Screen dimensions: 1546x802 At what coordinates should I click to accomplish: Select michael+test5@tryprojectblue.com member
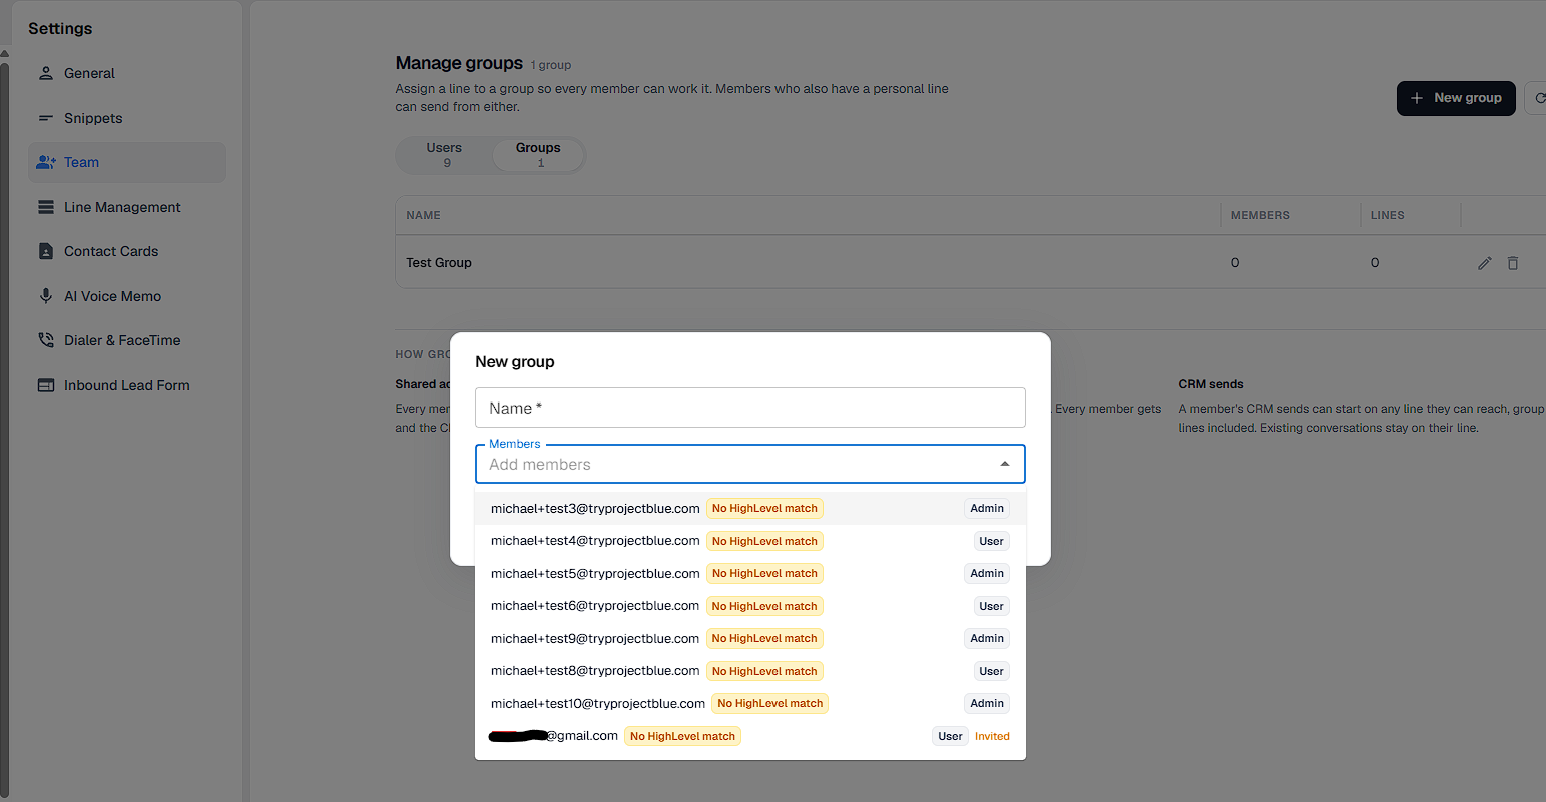coord(750,573)
